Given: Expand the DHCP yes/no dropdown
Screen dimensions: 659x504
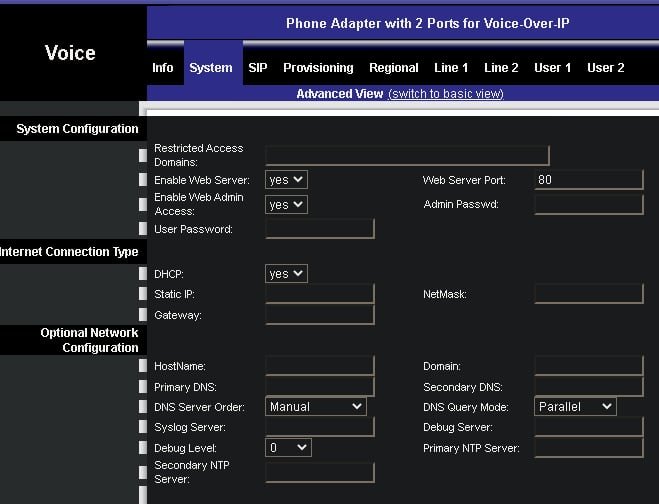Looking at the screenshot, I should (286, 274).
